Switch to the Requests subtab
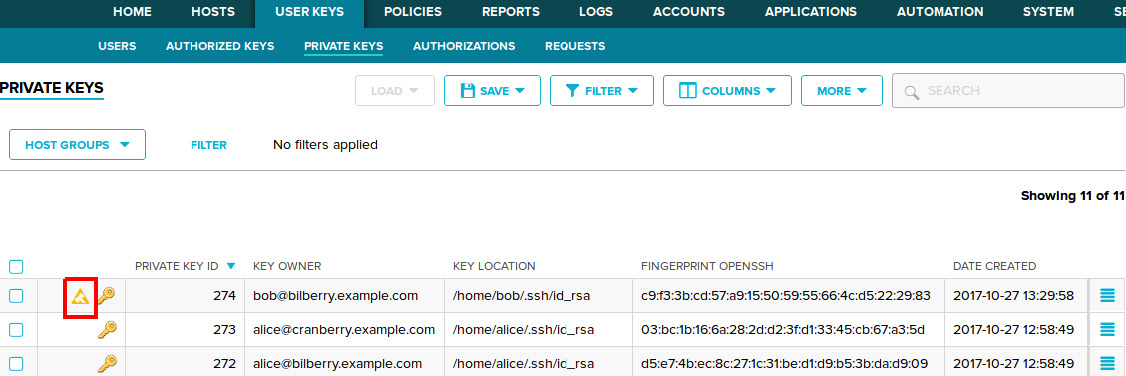The height and width of the screenshot is (376, 1126). 575,46
